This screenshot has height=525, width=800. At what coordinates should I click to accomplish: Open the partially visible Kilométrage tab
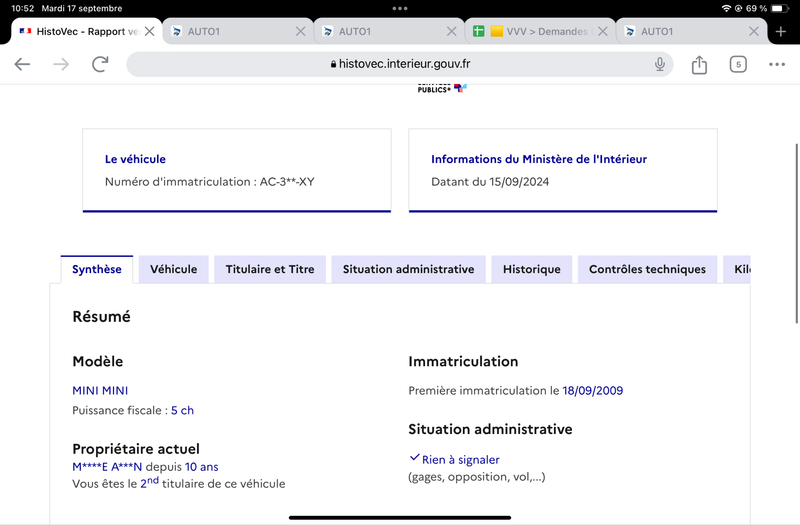(x=737, y=269)
